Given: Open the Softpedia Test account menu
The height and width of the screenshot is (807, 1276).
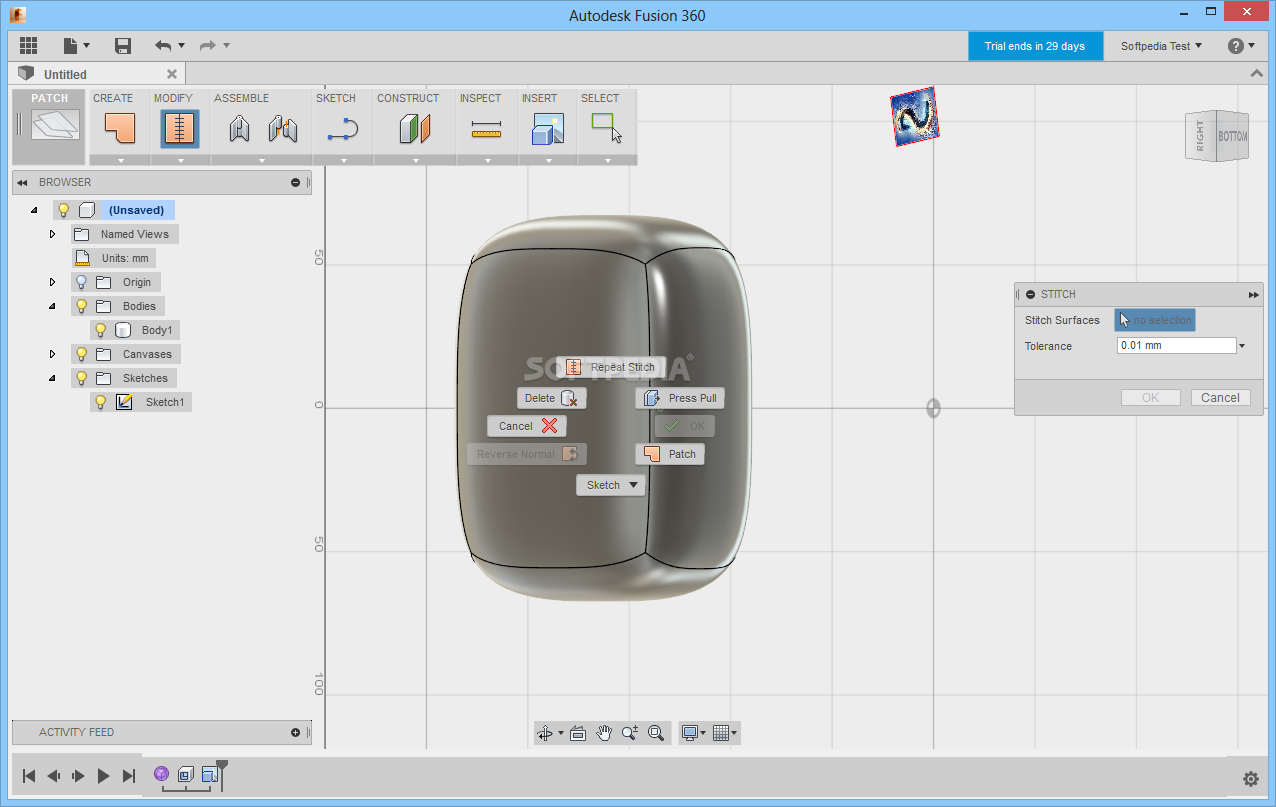Looking at the screenshot, I should (1161, 46).
